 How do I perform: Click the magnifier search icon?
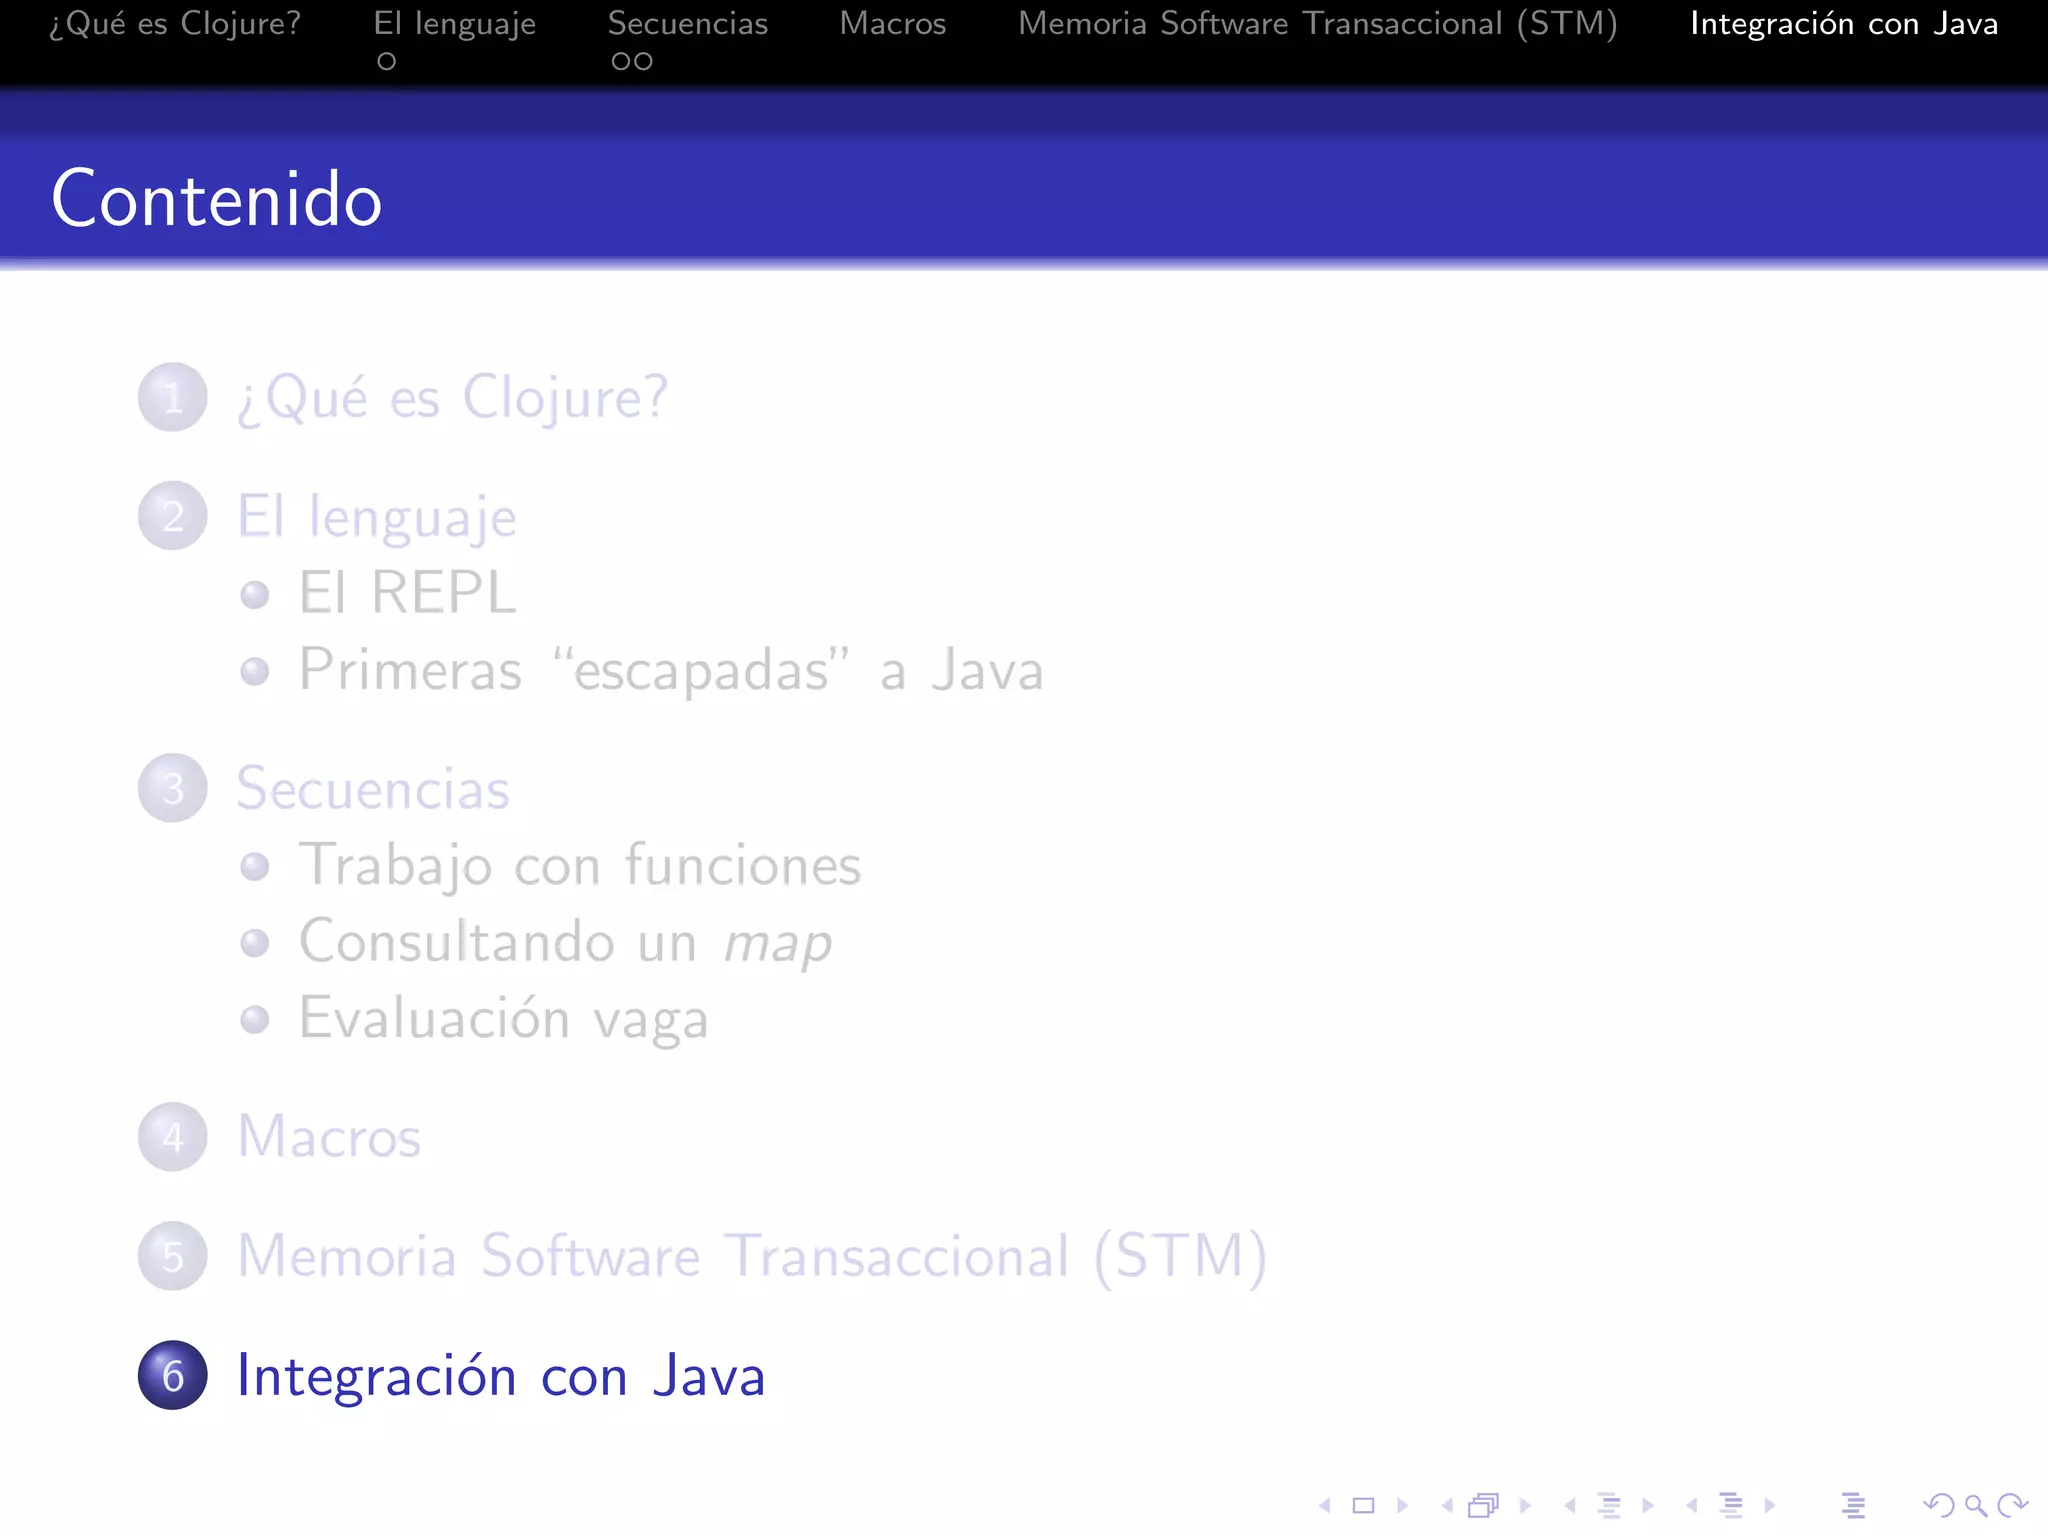click(x=1976, y=1505)
